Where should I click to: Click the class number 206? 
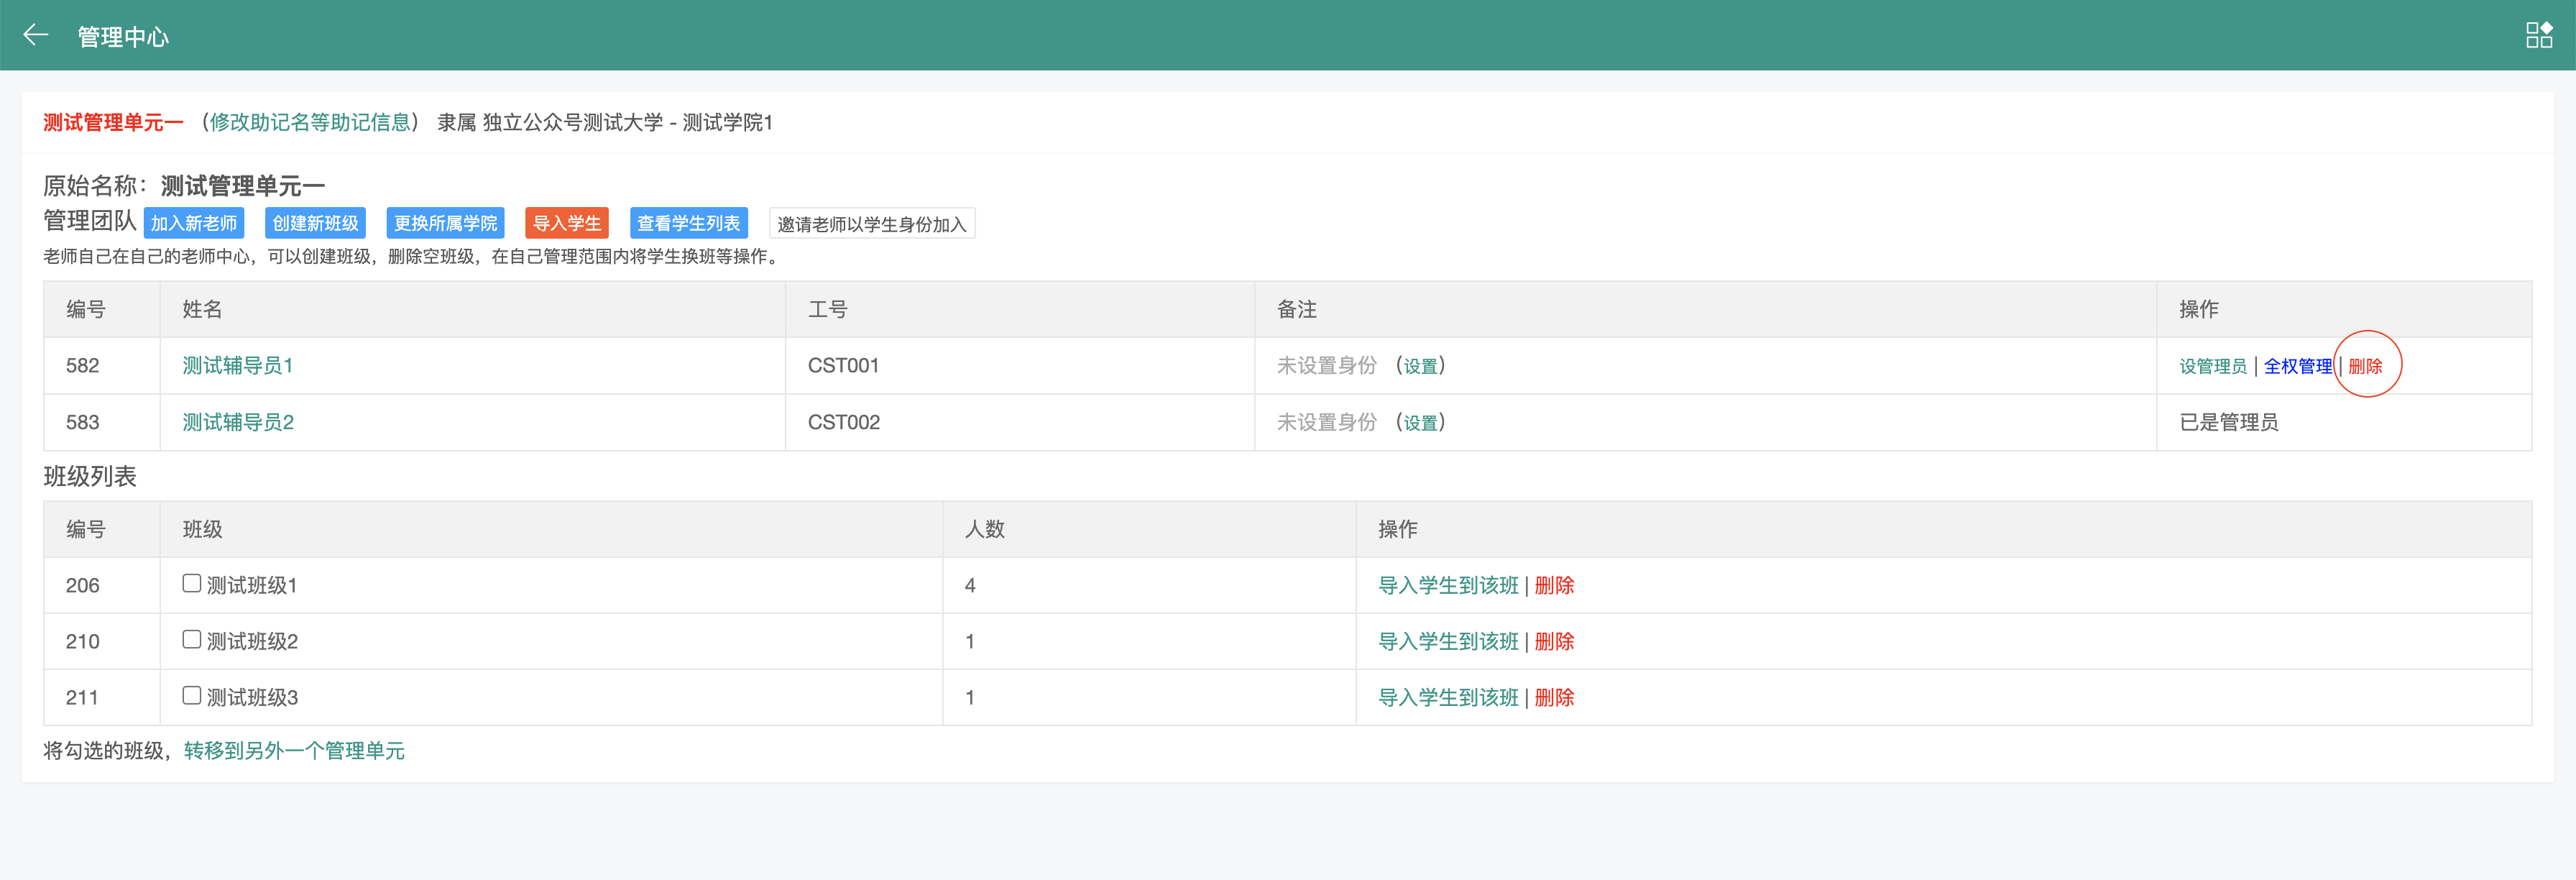[82, 585]
